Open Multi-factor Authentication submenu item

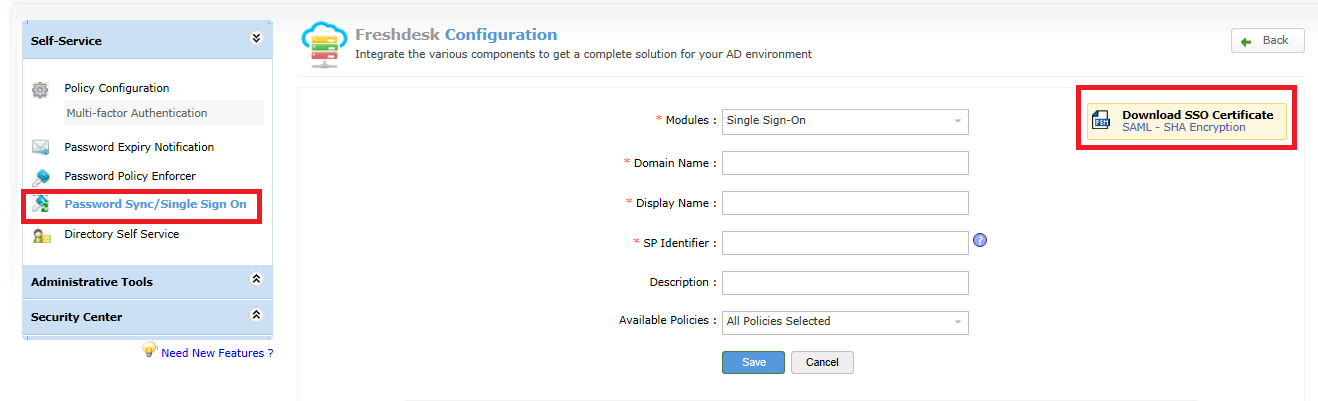(x=137, y=113)
